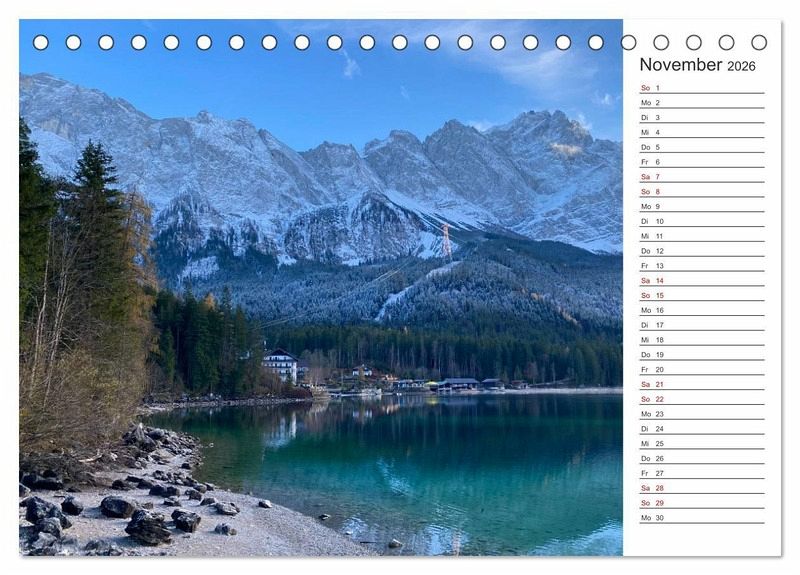Image resolution: width=800 pixels, height=575 pixels.
Task: Pick the red Sunday 8 entry
Action: 701,192
